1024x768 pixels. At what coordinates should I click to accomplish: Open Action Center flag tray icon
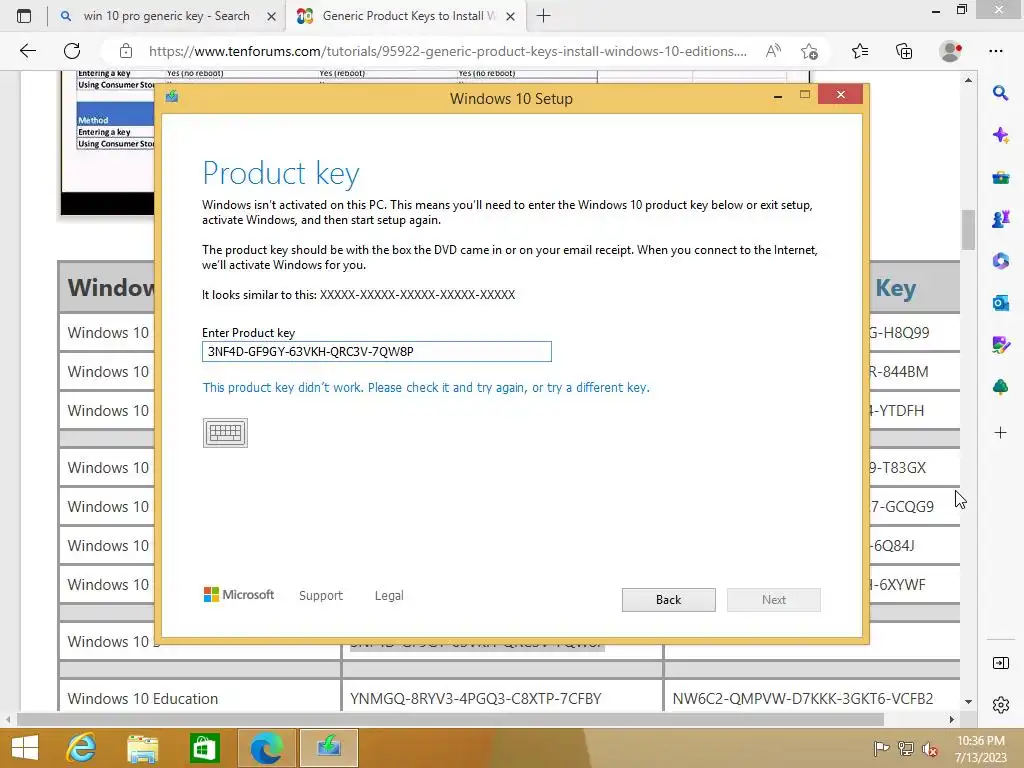(882, 748)
